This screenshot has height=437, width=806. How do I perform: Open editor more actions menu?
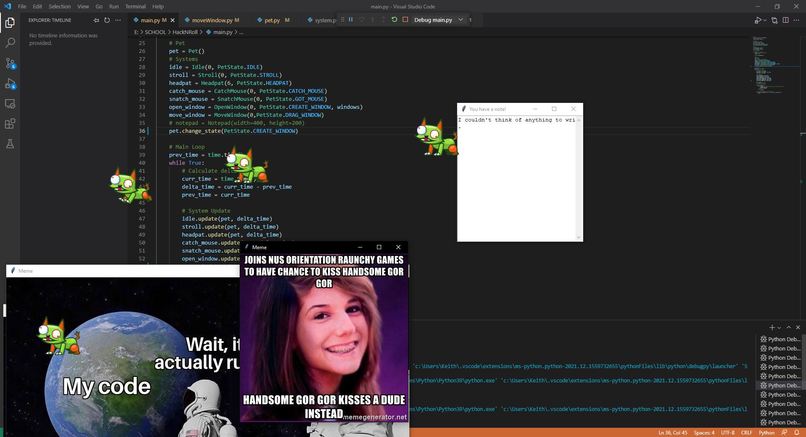click(x=796, y=20)
